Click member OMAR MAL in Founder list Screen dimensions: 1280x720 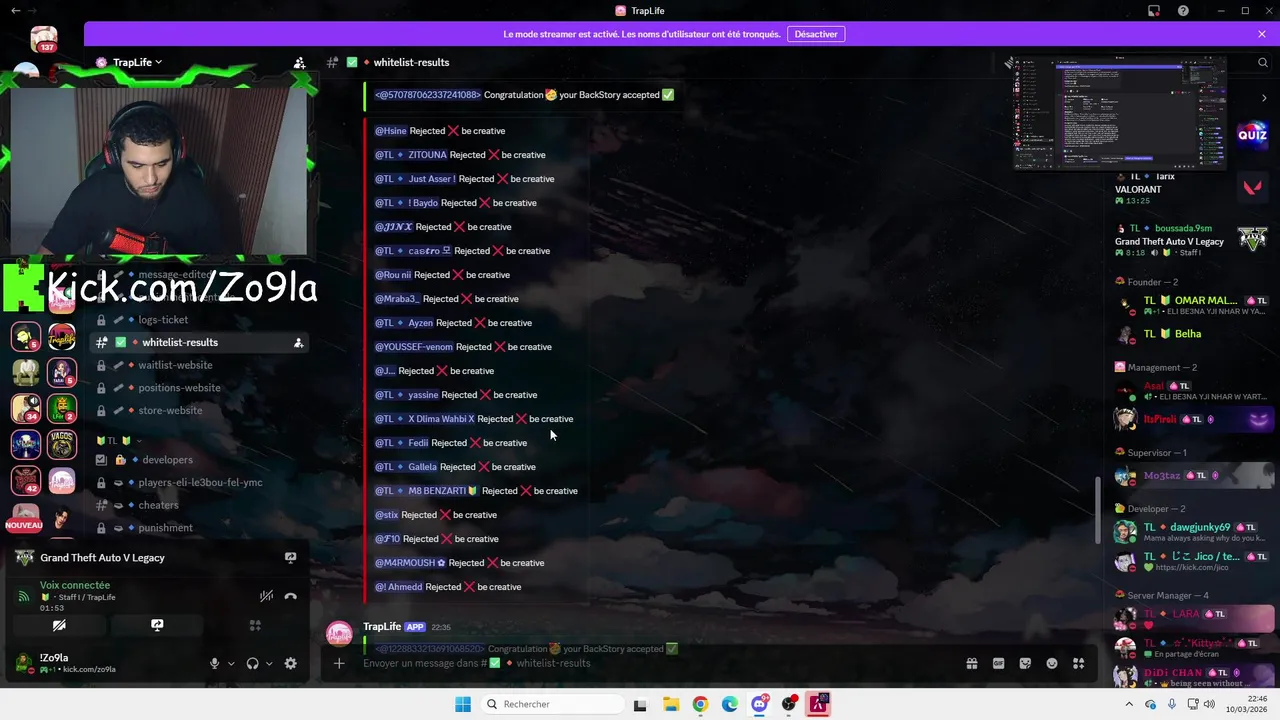[1193, 305]
